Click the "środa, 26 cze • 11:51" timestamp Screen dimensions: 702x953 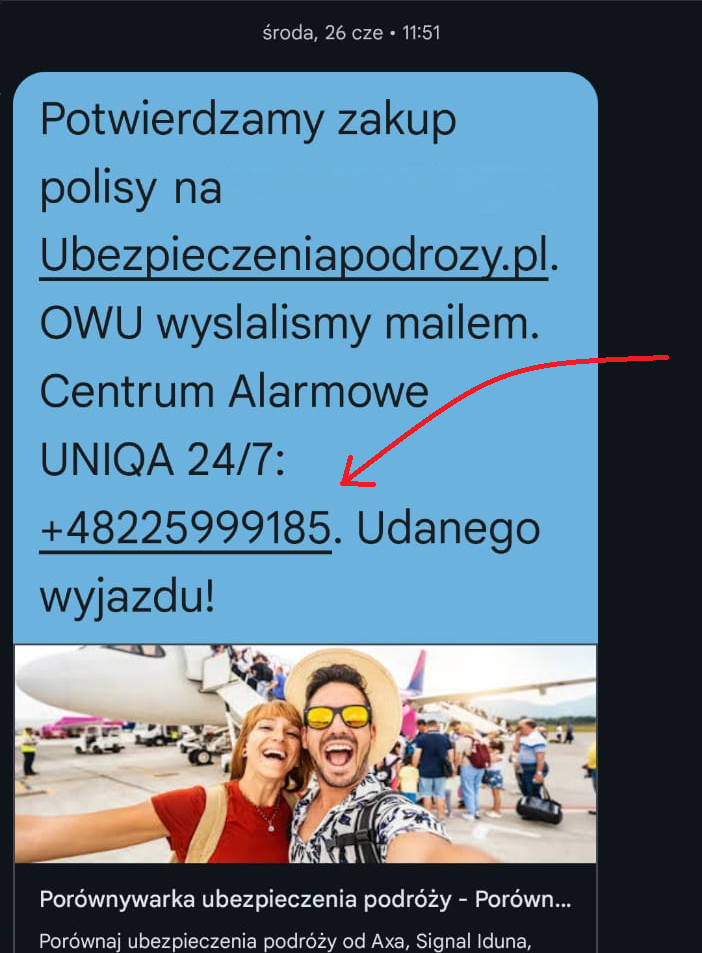(351, 32)
